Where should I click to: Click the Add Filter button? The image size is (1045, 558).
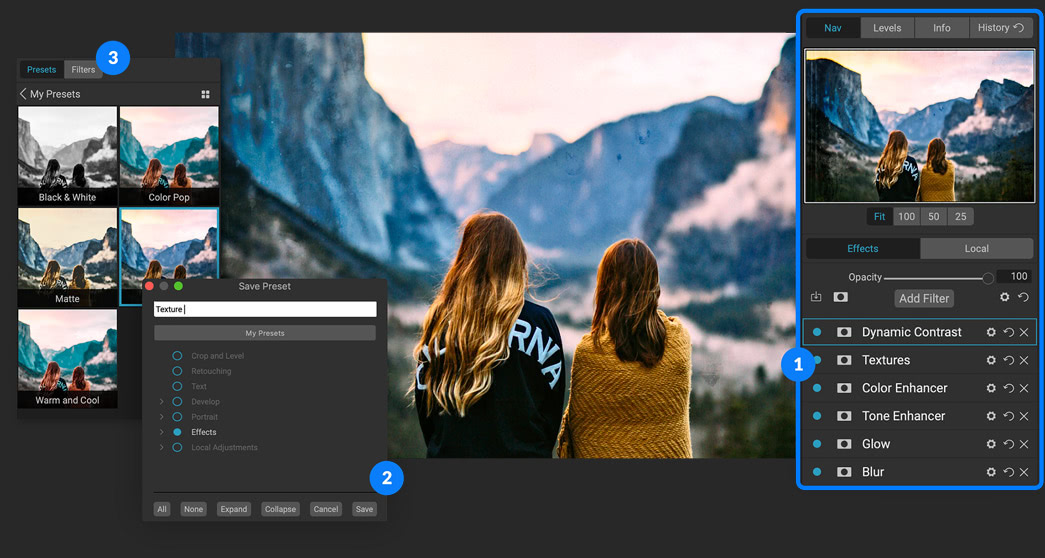tap(924, 299)
